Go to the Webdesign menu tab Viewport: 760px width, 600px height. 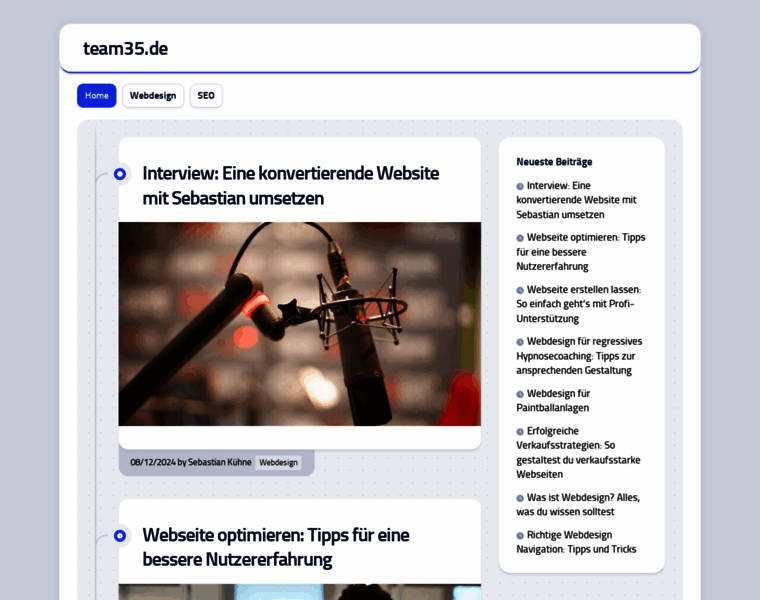[x=153, y=96]
